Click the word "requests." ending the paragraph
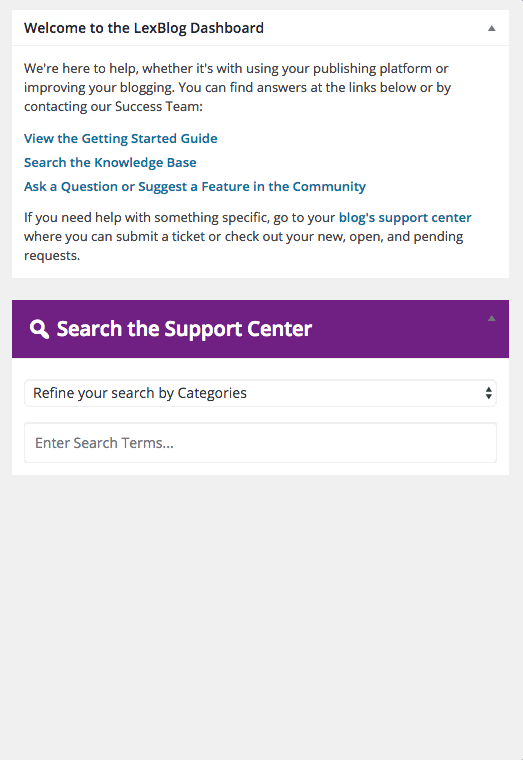 coord(52,256)
